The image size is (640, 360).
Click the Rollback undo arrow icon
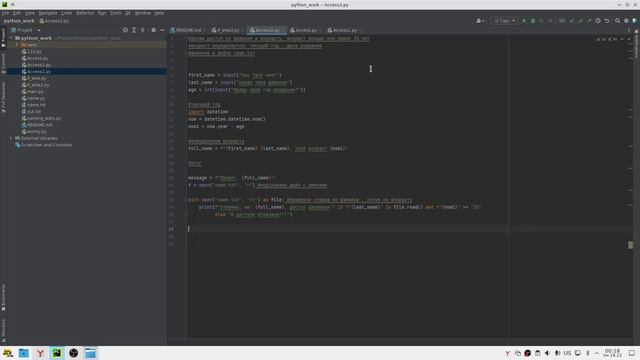pos(607,21)
